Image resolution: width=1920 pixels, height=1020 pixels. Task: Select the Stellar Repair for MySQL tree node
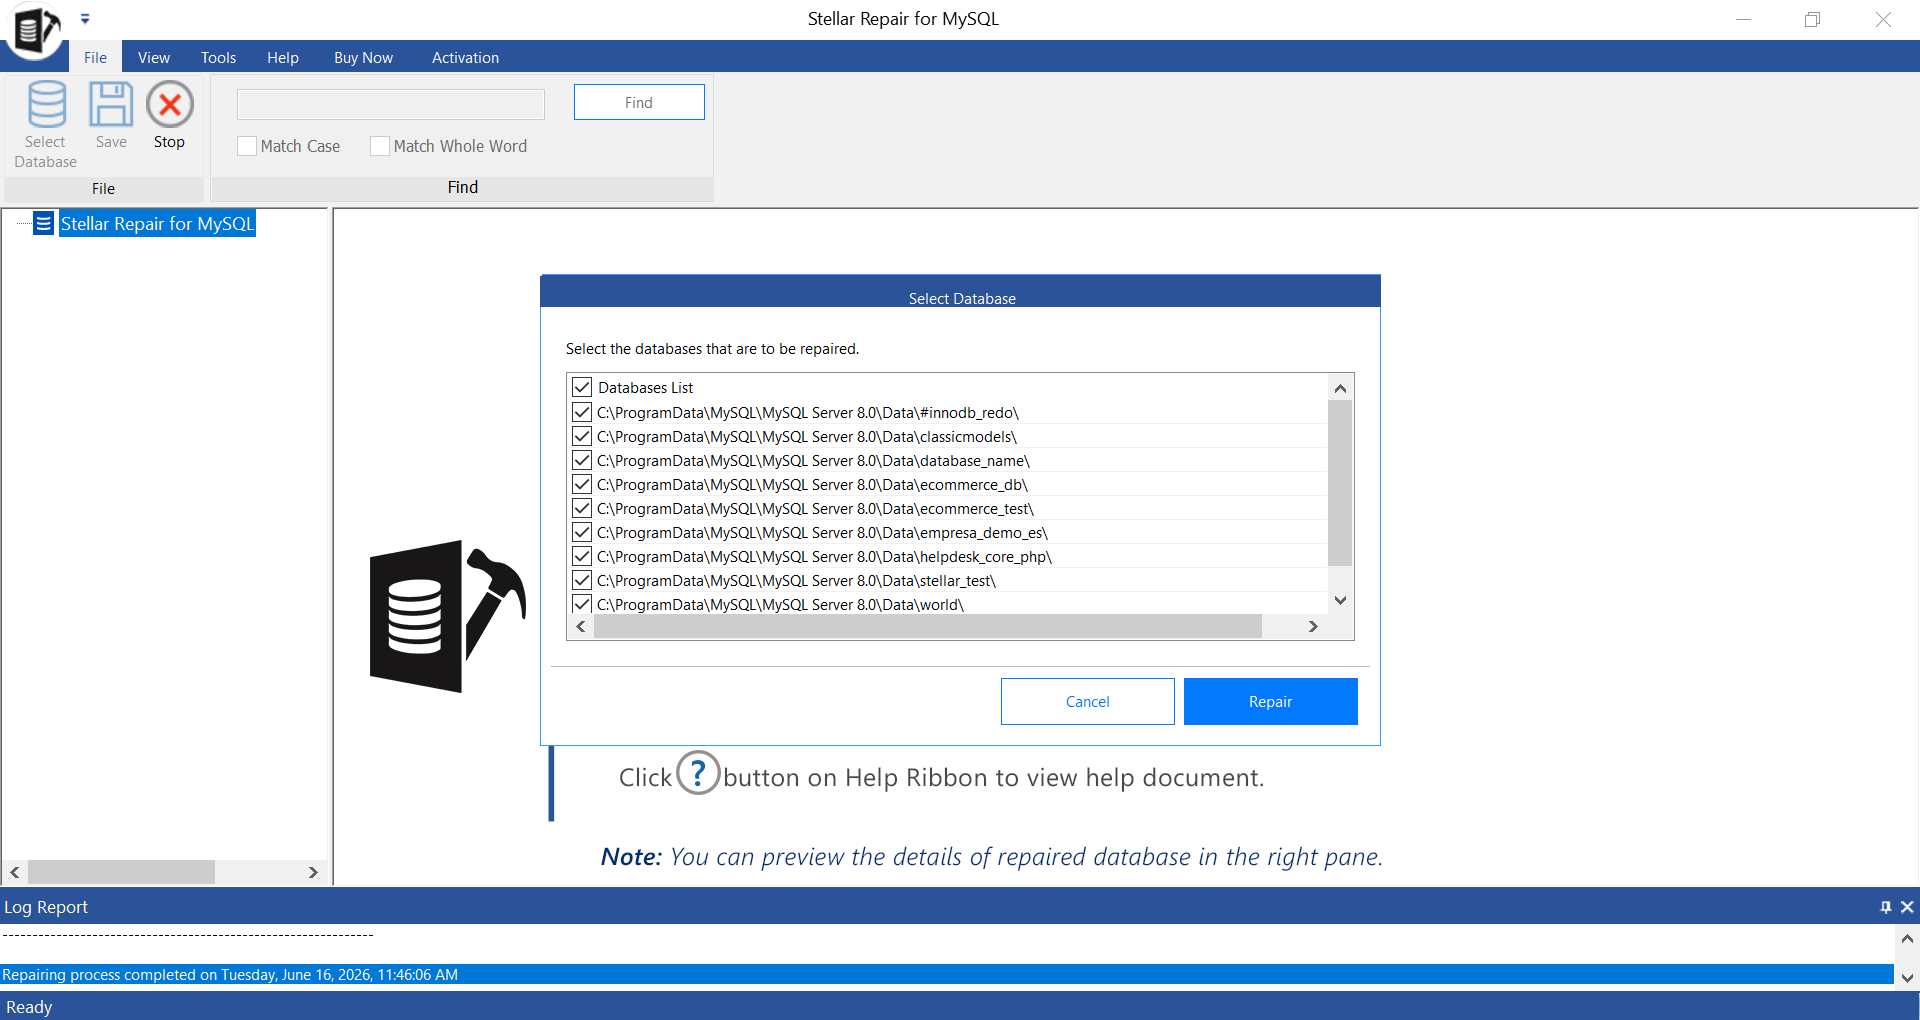[157, 224]
